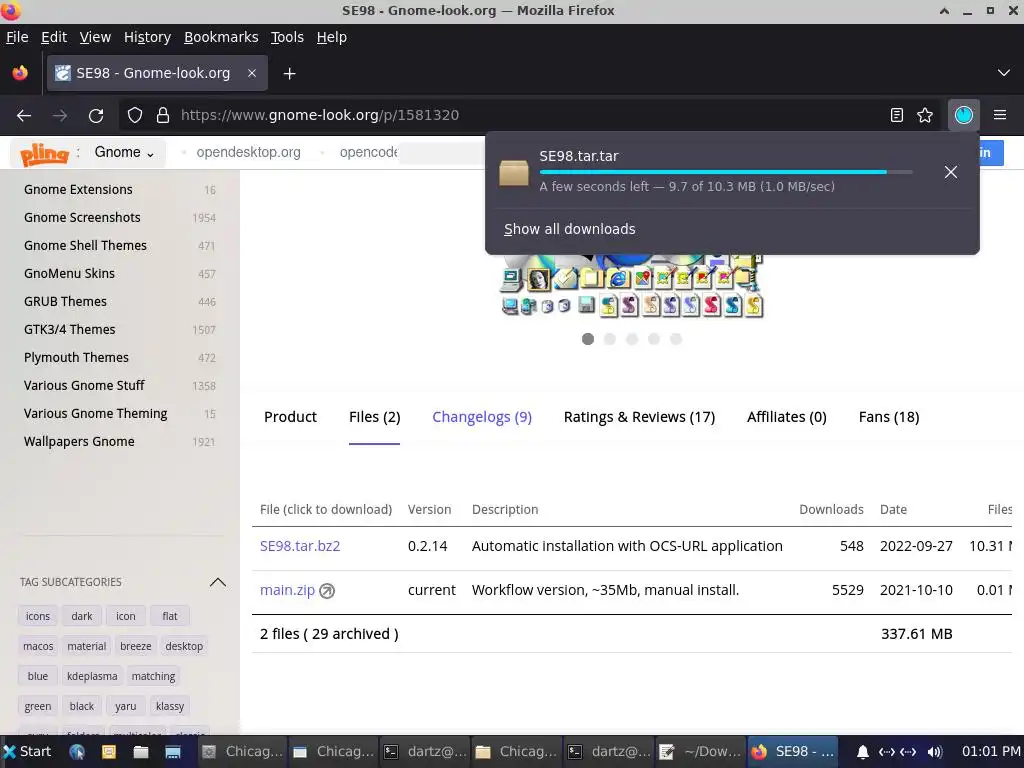Open the Start menu
1024x768 pixels.
tap(27, 752)
